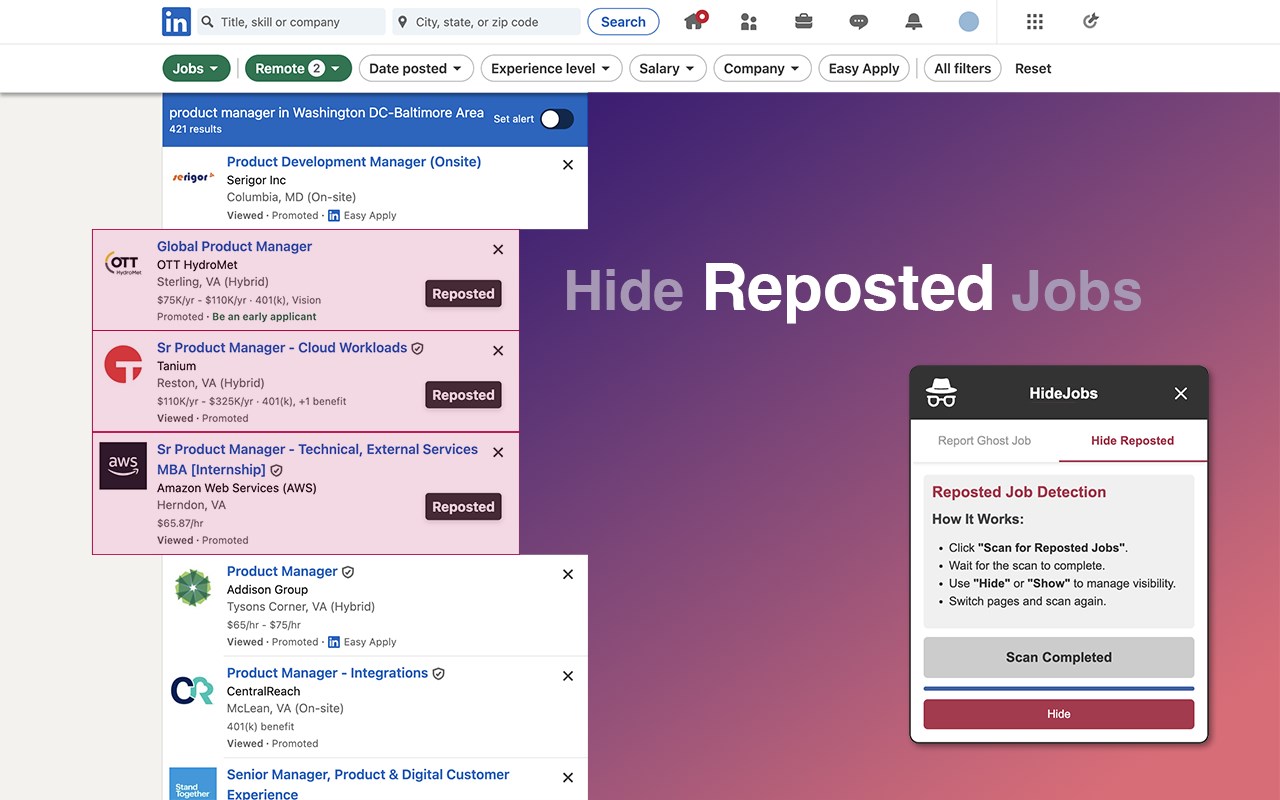
Task: Click the red Hide button
Action: (1059, 714)
